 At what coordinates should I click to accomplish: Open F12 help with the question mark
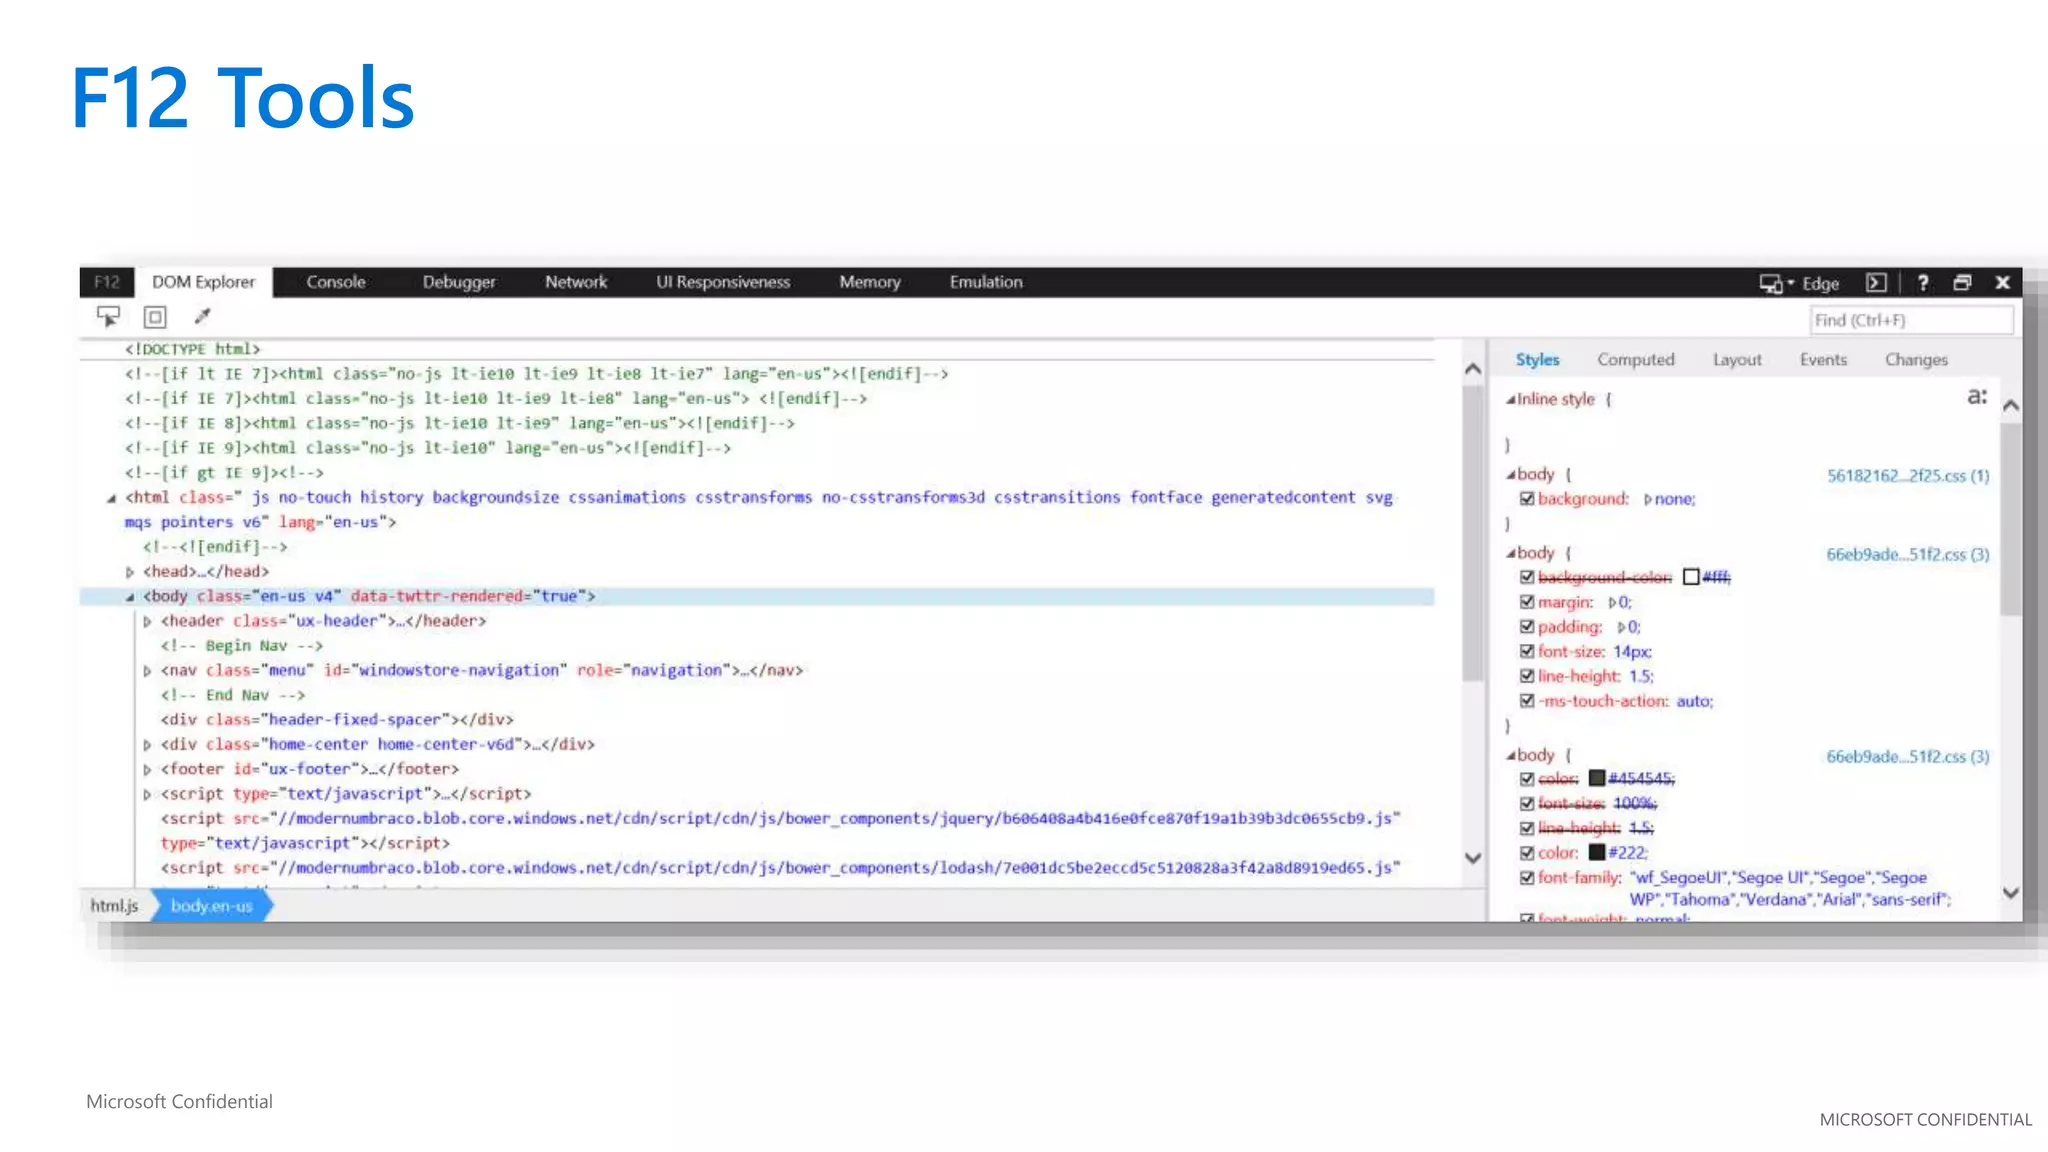(x=1922, y=283)
